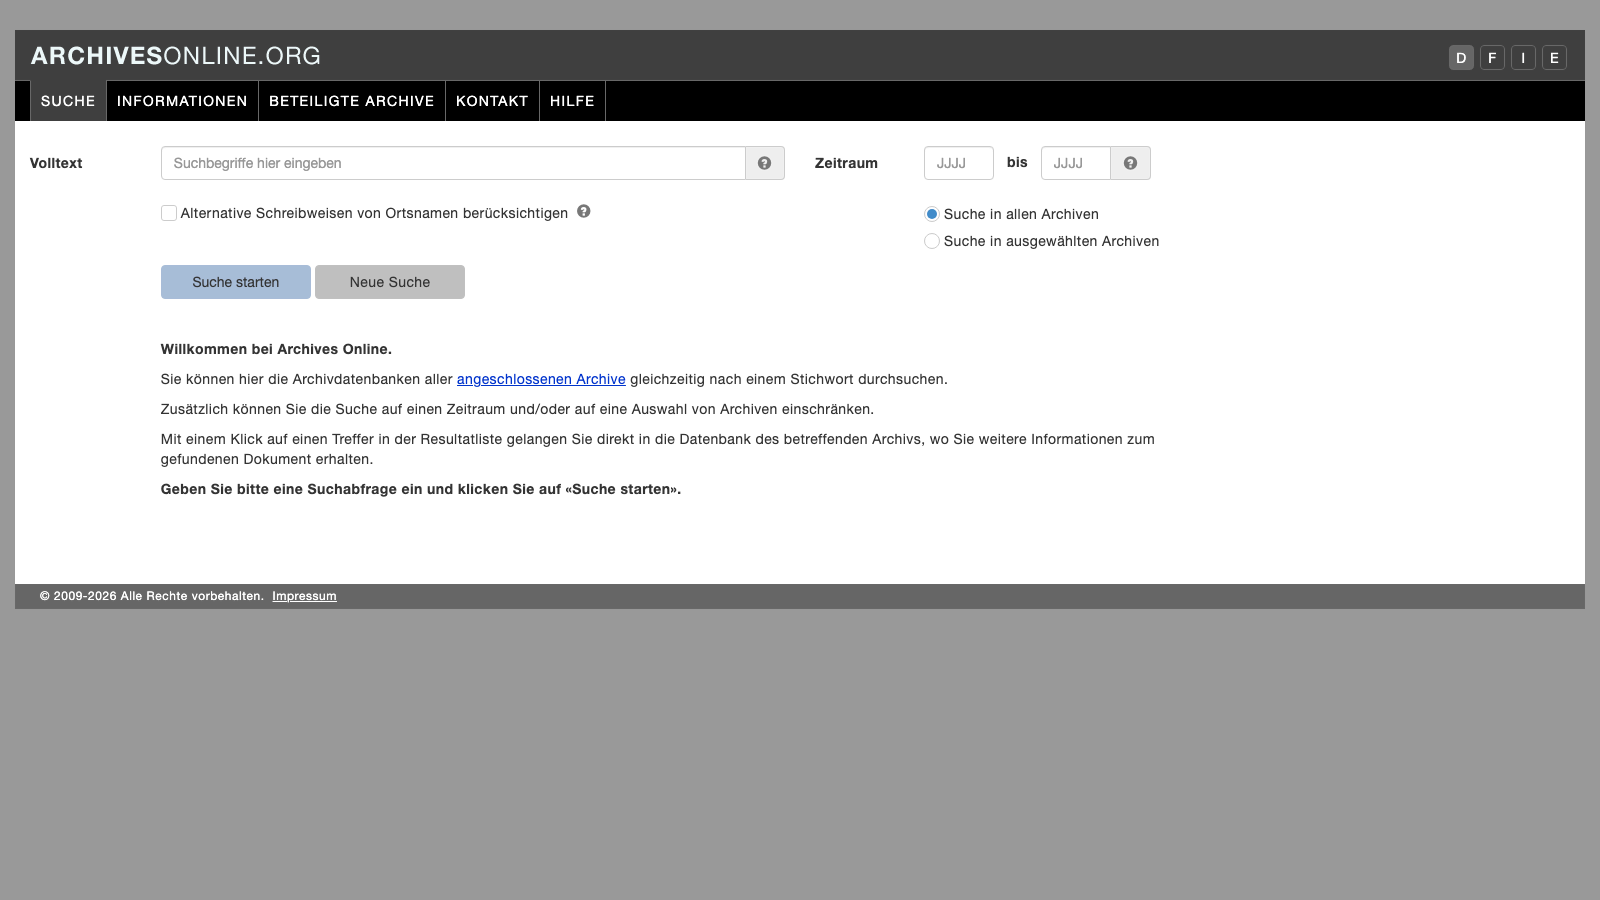1600x900 pixels.
Task: Open the 'angeschlossenen Archive' link
Action: point(540,379)
